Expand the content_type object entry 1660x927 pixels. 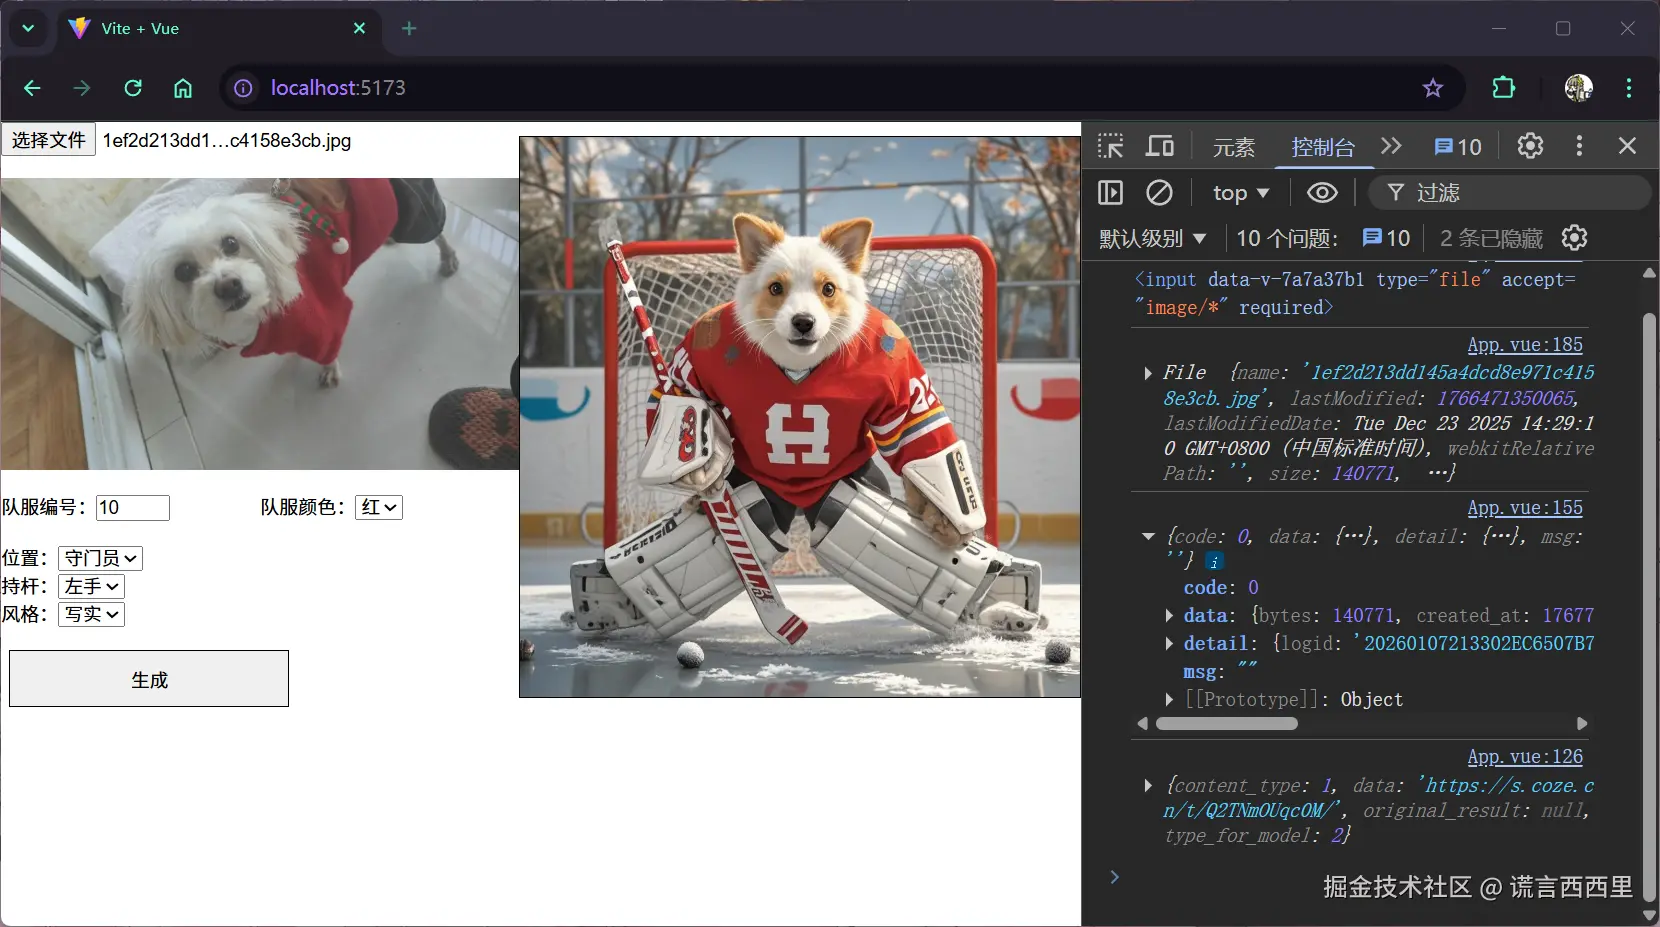1148,786
